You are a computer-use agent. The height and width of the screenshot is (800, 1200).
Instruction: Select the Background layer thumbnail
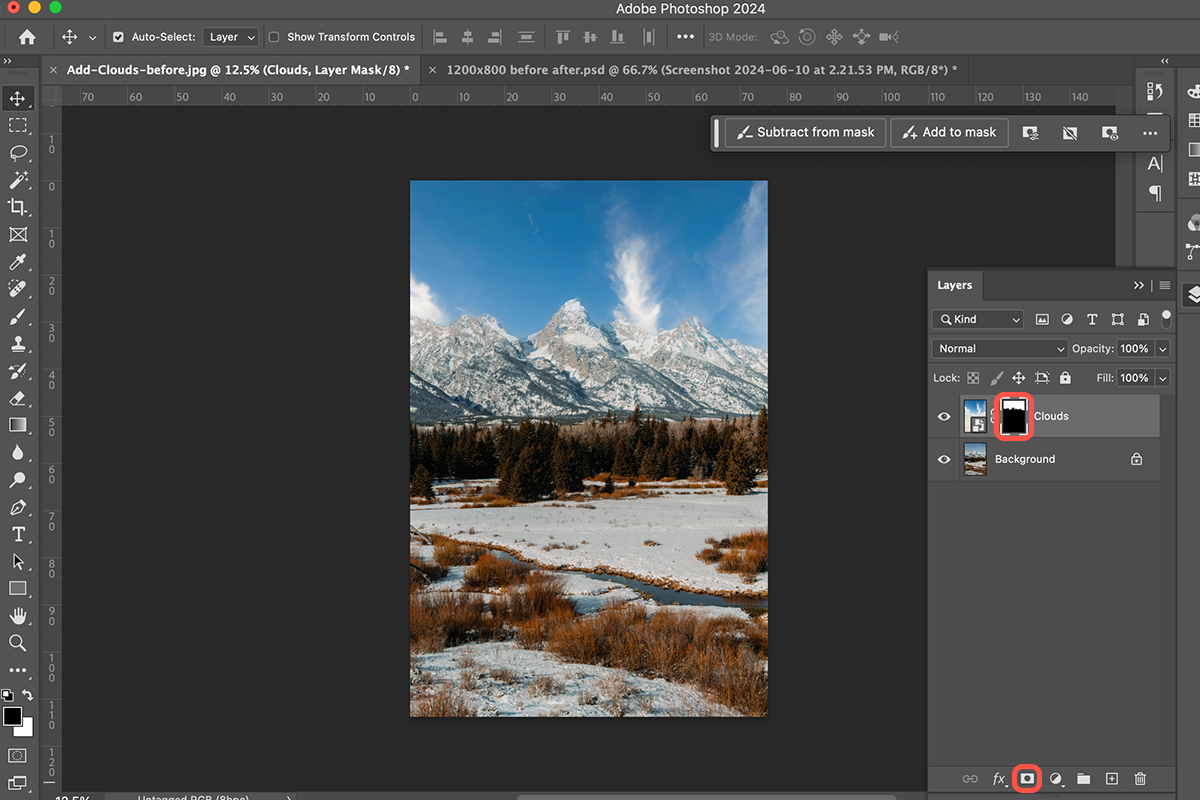tap(975, 459)
